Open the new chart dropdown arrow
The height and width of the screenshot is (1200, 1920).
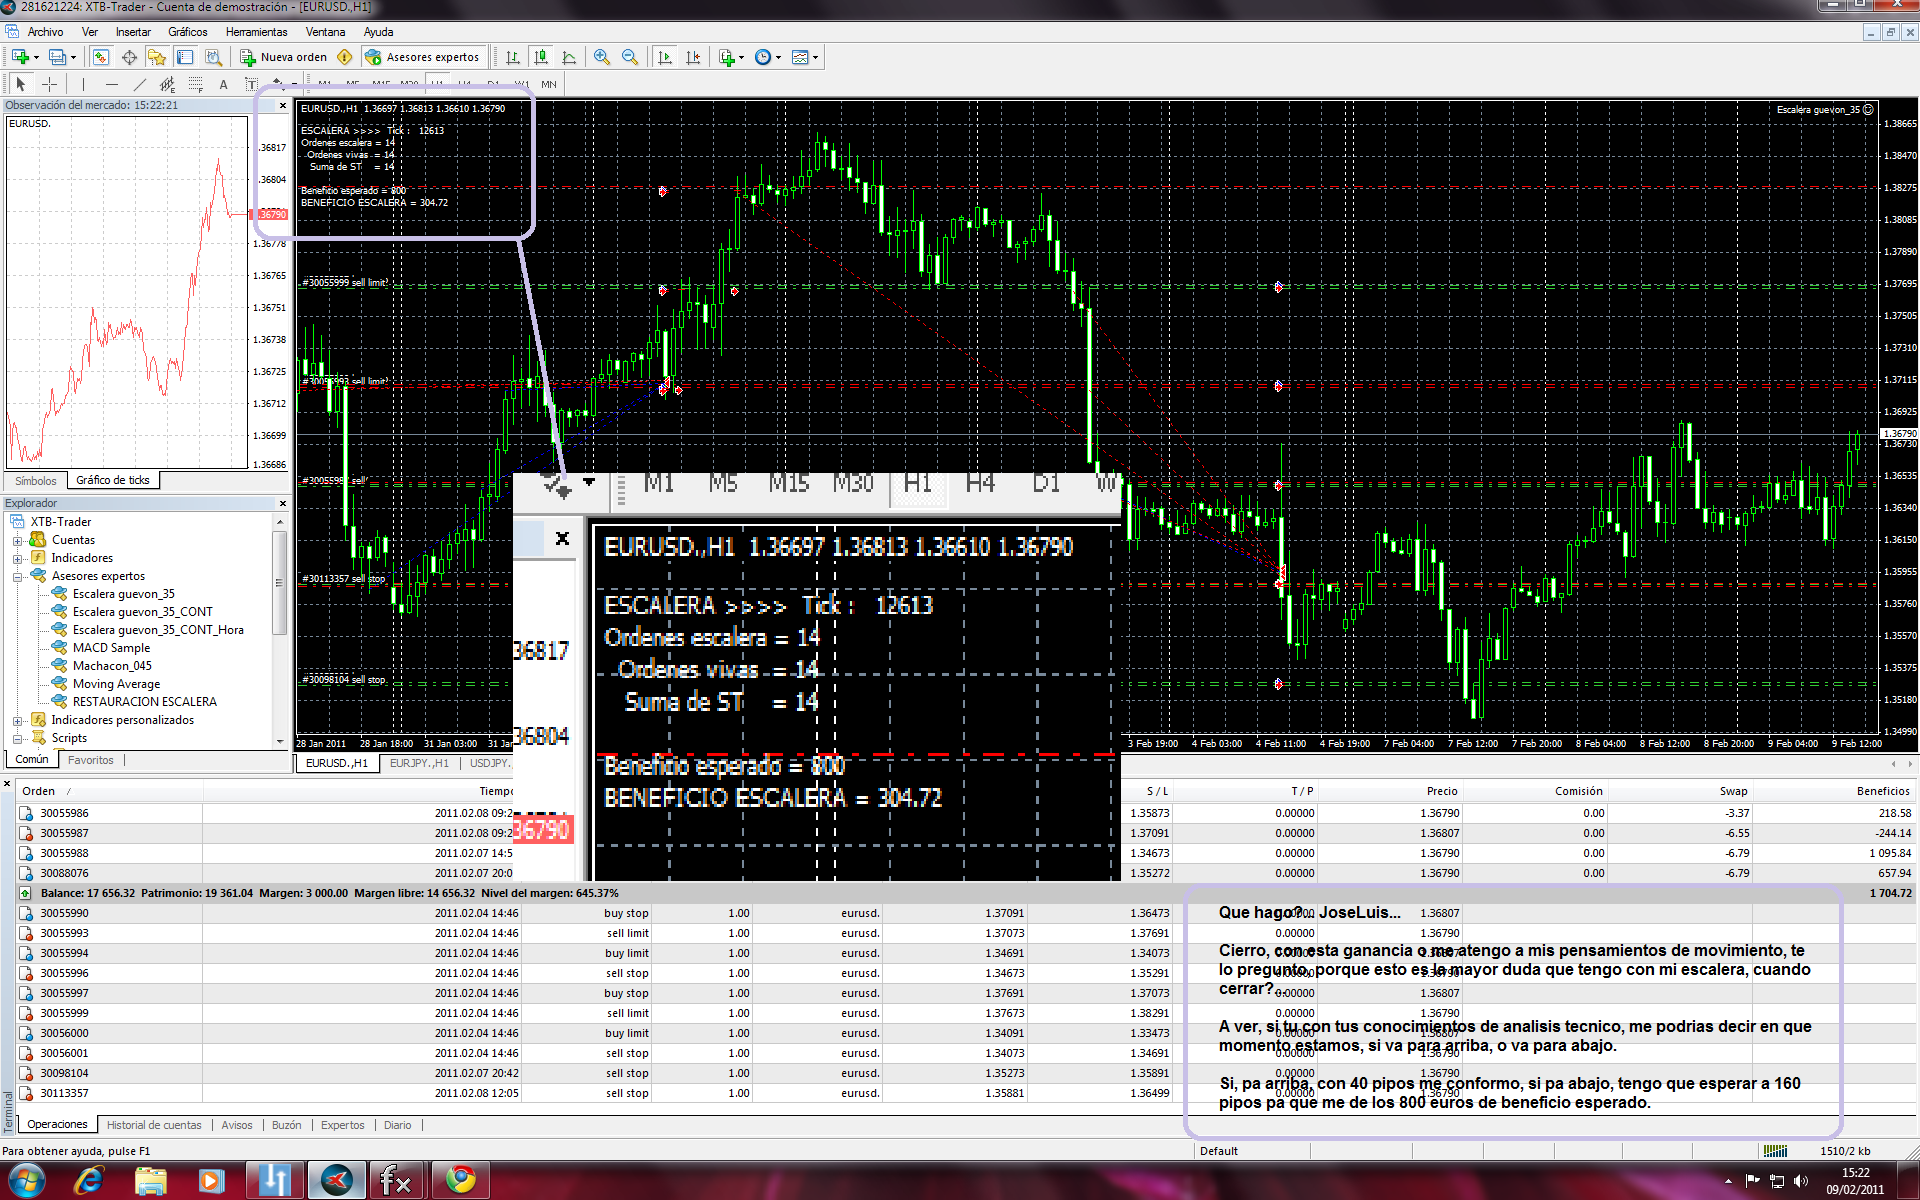coord(37,57)
